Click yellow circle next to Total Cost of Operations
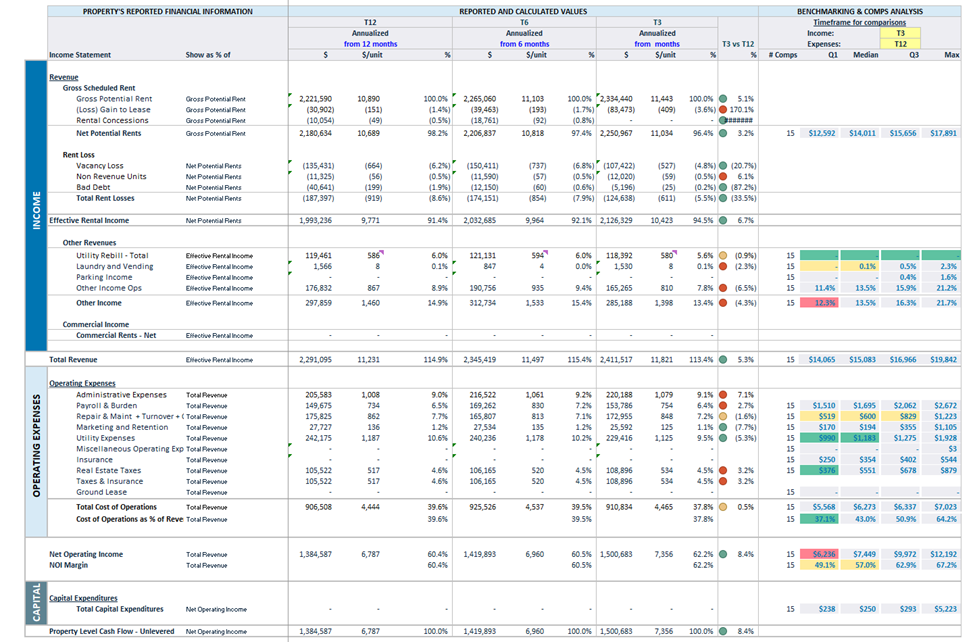Image resolution: width=975 pixels, height=642 pixels. tap(723, 507)
